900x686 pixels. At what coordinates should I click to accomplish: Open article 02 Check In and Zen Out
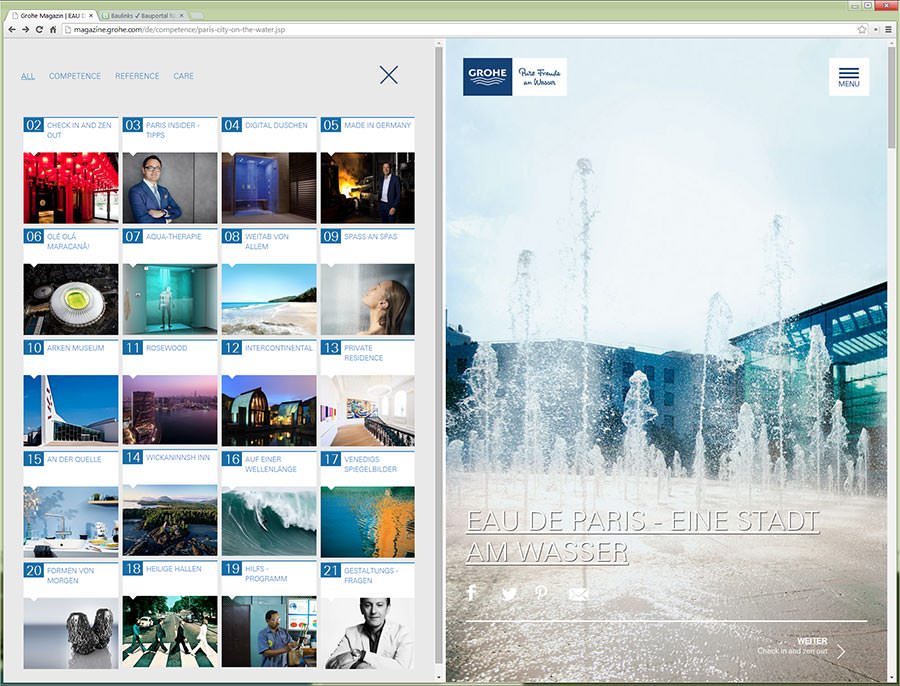(71, 170)
